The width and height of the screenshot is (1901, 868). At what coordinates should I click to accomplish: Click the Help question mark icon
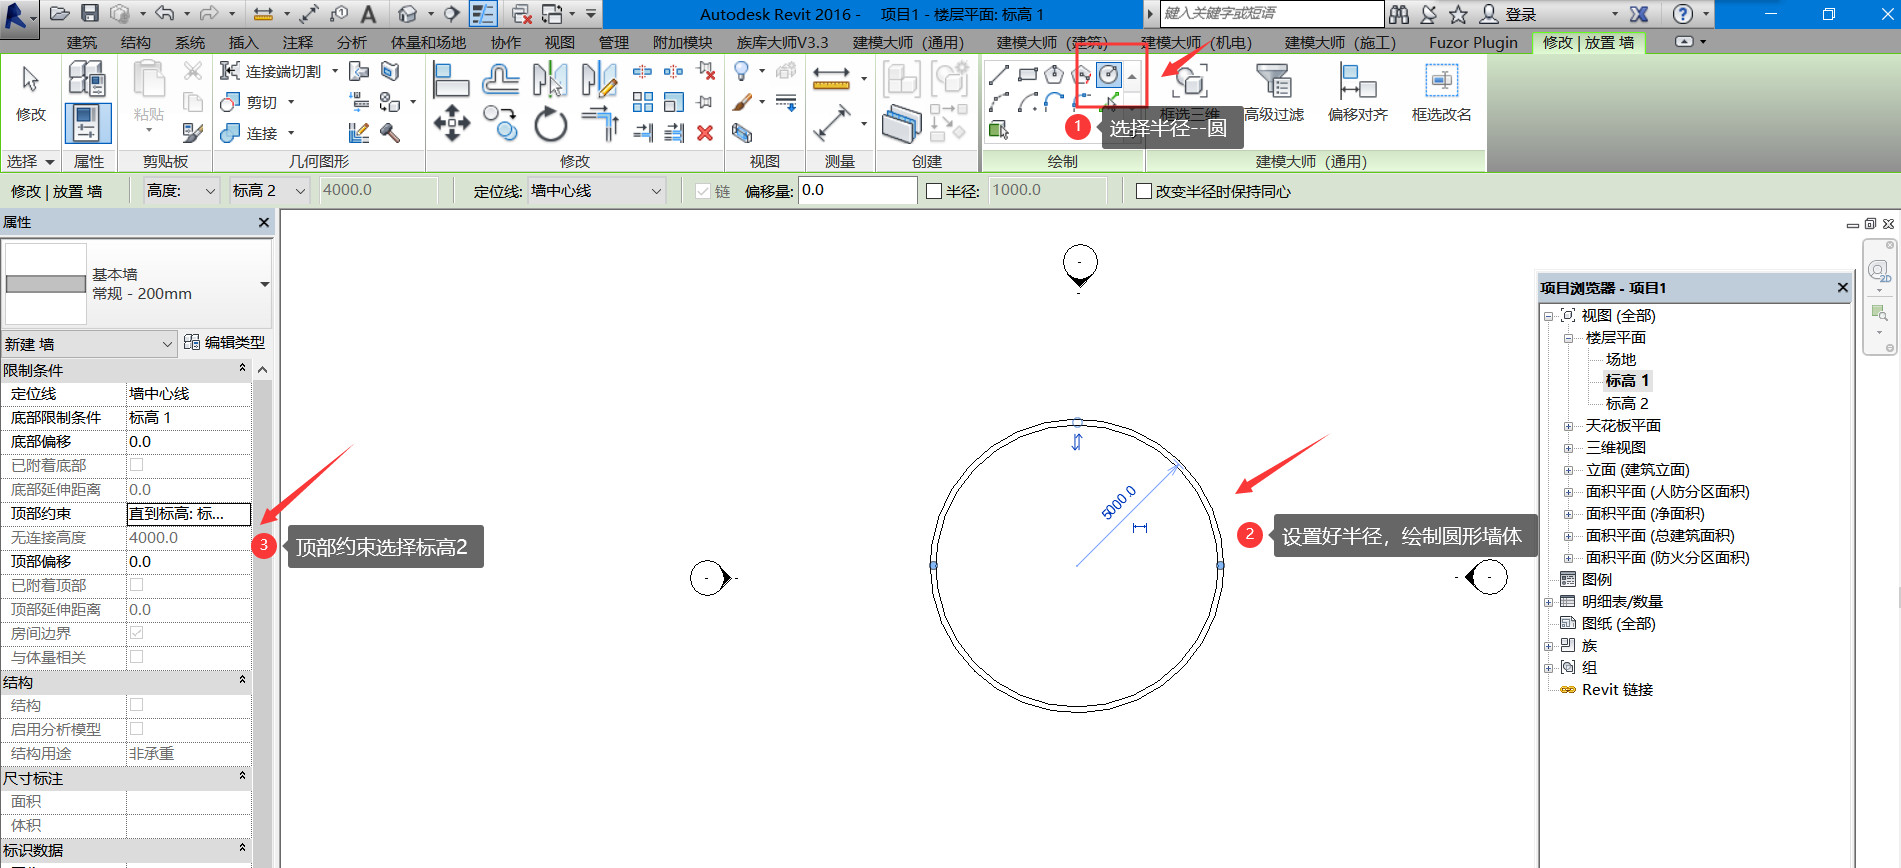point(1683,14)
